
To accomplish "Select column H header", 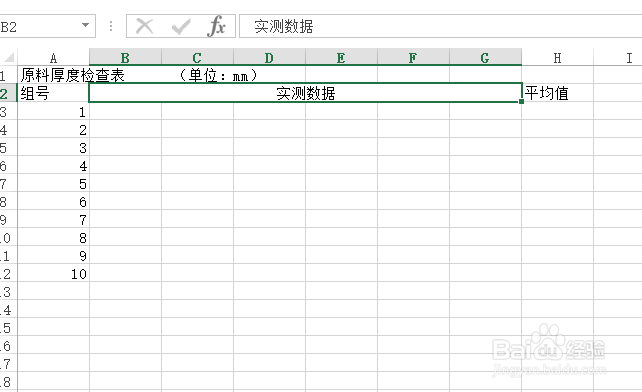I will 558,58.
